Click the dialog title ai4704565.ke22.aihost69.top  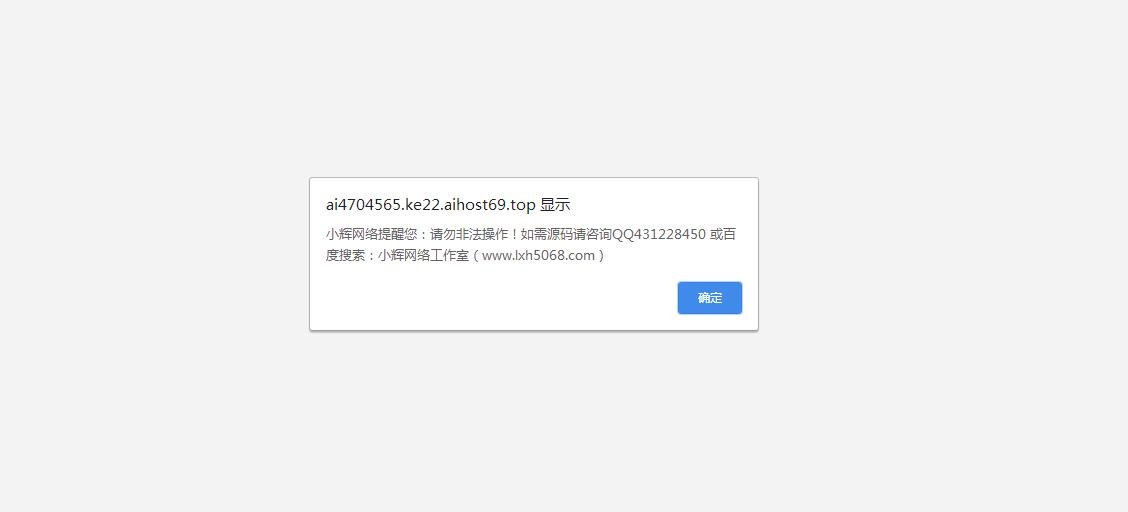pyautogui.click(x=430, y=205)
